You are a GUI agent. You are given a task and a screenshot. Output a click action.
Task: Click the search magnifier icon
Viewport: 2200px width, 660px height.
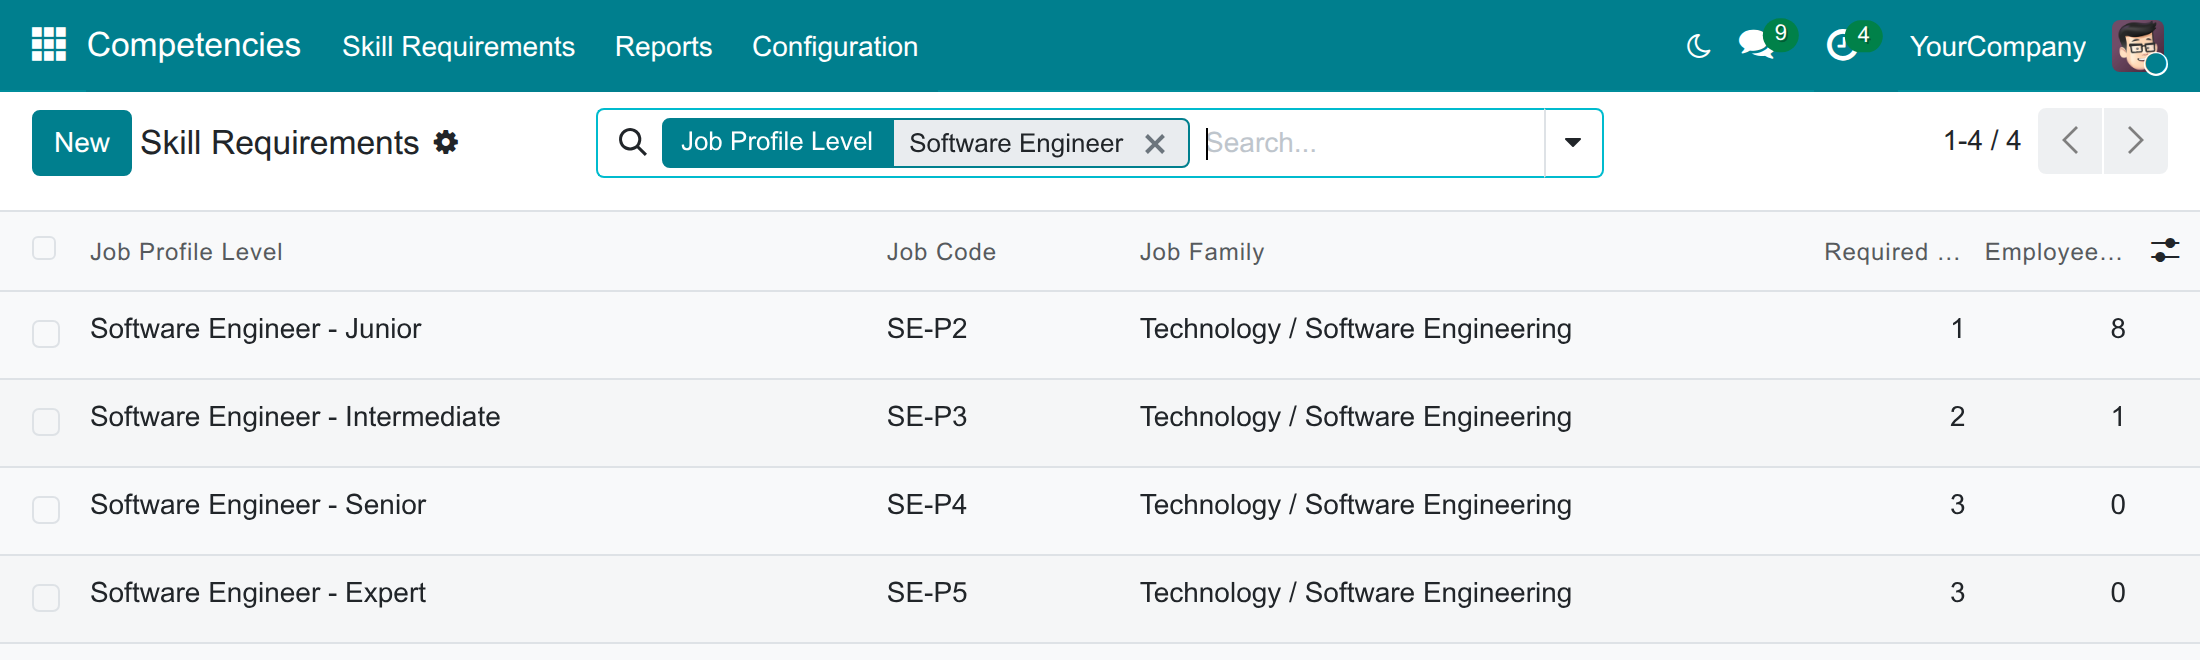coord(632,142)
